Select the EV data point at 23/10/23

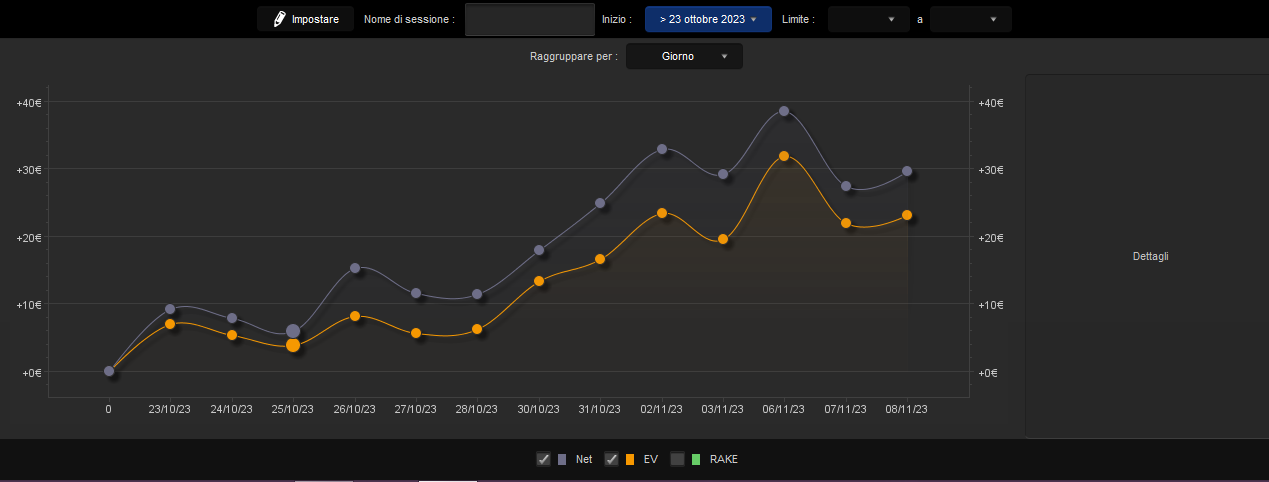(170, 324)
